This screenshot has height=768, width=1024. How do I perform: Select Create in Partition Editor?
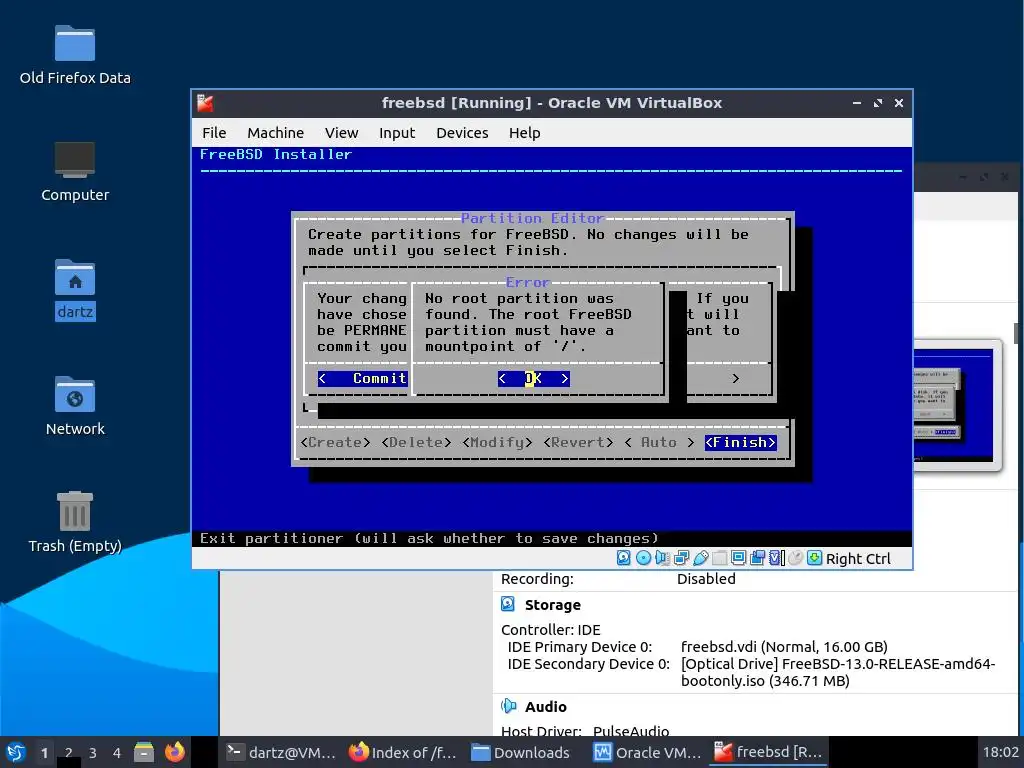tap(336, 442)
